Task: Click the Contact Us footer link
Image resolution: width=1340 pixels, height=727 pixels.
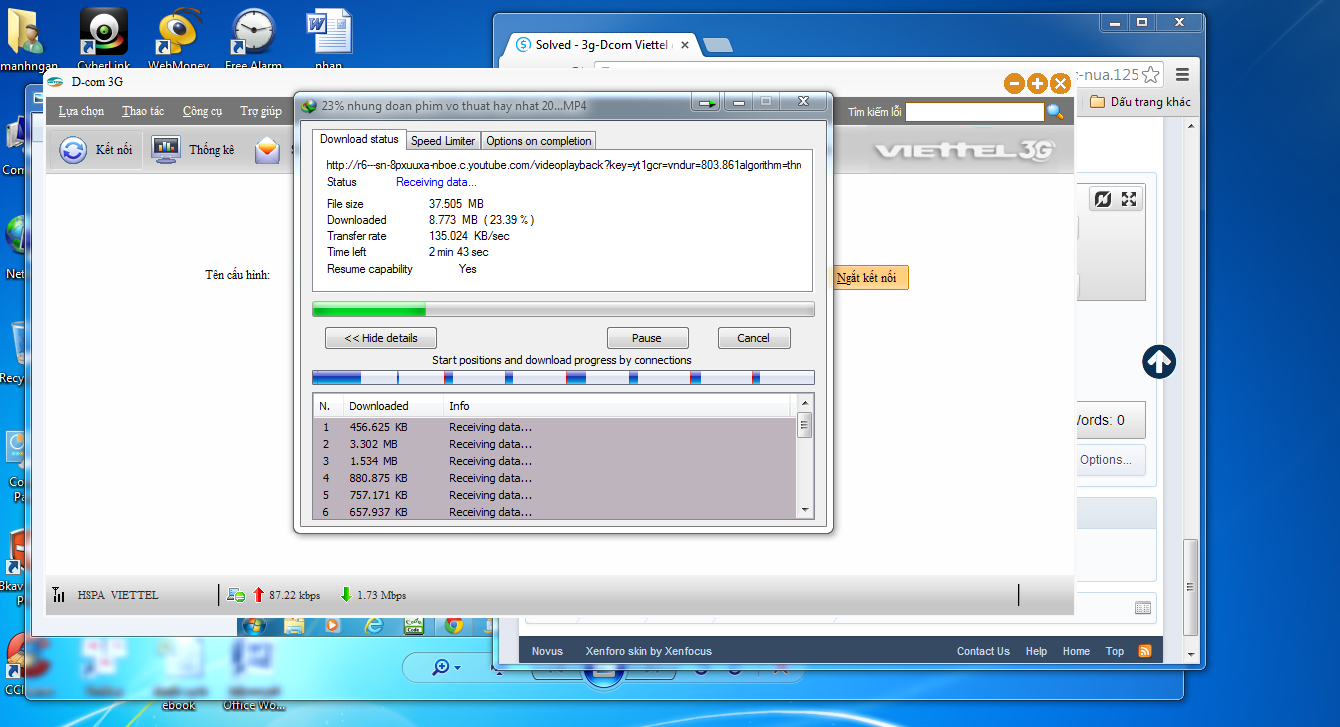Action: [x=983, y=651]
